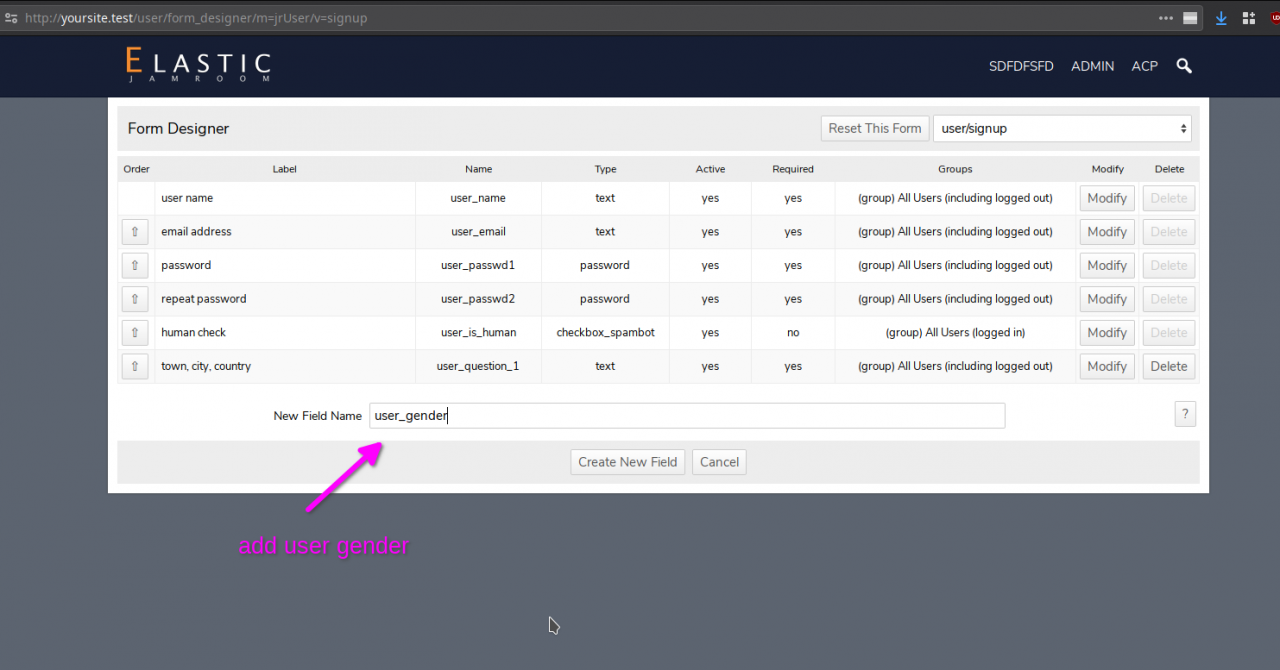
Task: Expand the user/signup form dropdown
Action: (1061, 128)
